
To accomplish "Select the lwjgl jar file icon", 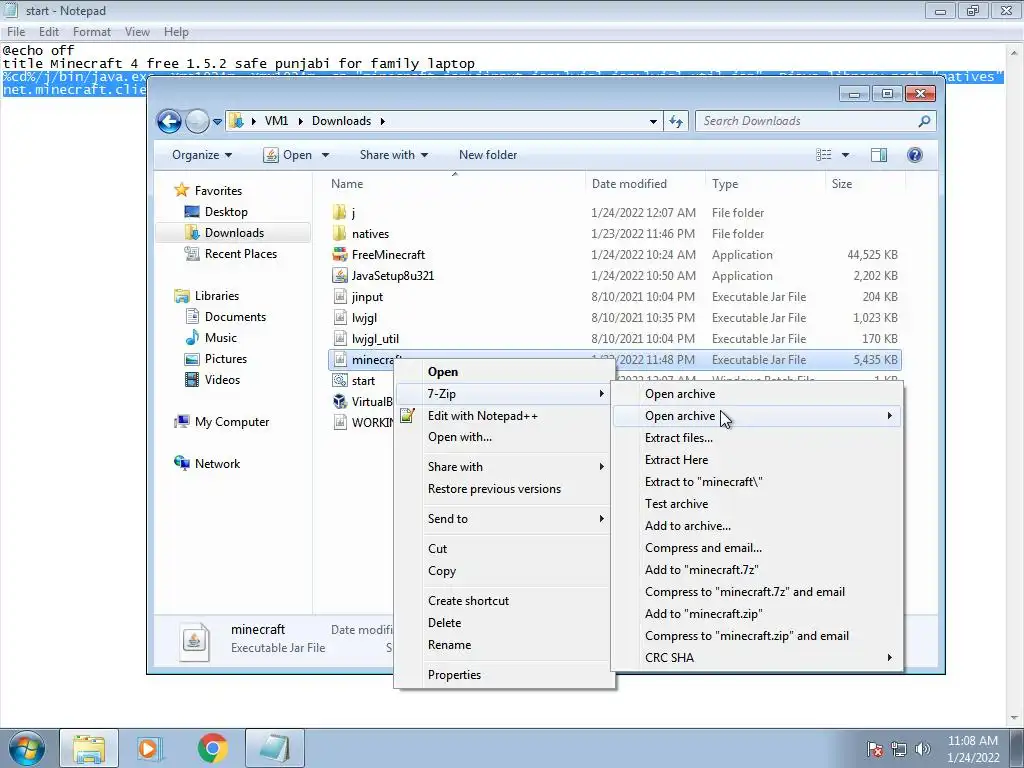I will (x=340, y=318).
